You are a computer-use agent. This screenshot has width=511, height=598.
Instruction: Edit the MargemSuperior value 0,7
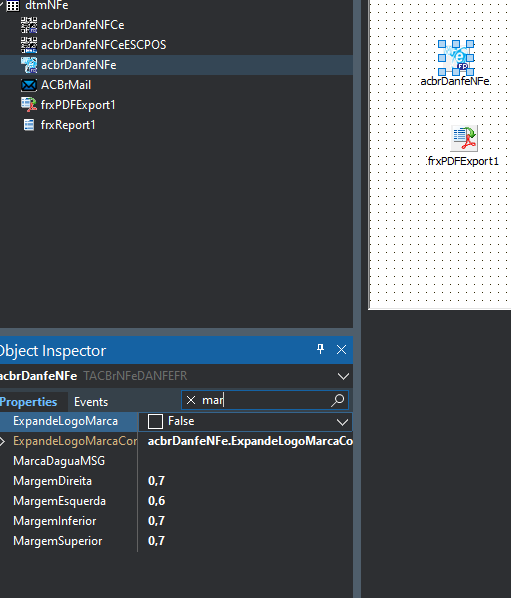point(156,541)
